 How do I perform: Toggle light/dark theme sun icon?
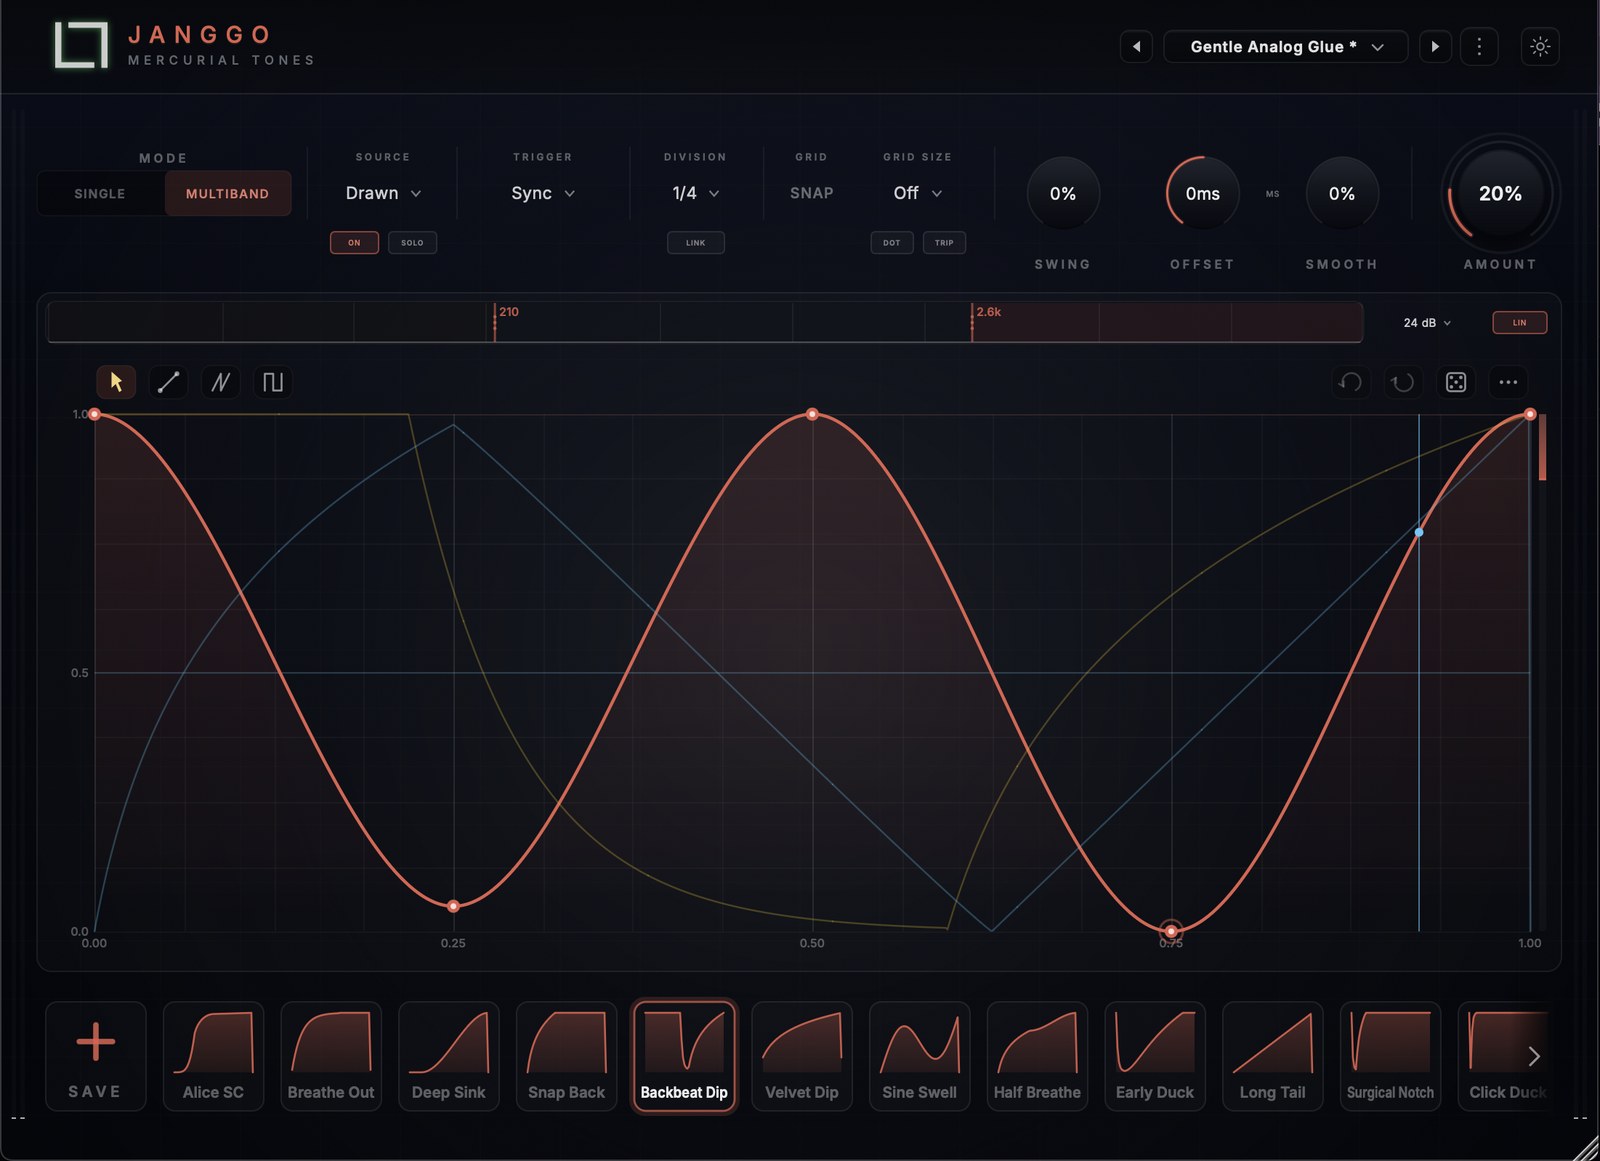coord(1540,46)
